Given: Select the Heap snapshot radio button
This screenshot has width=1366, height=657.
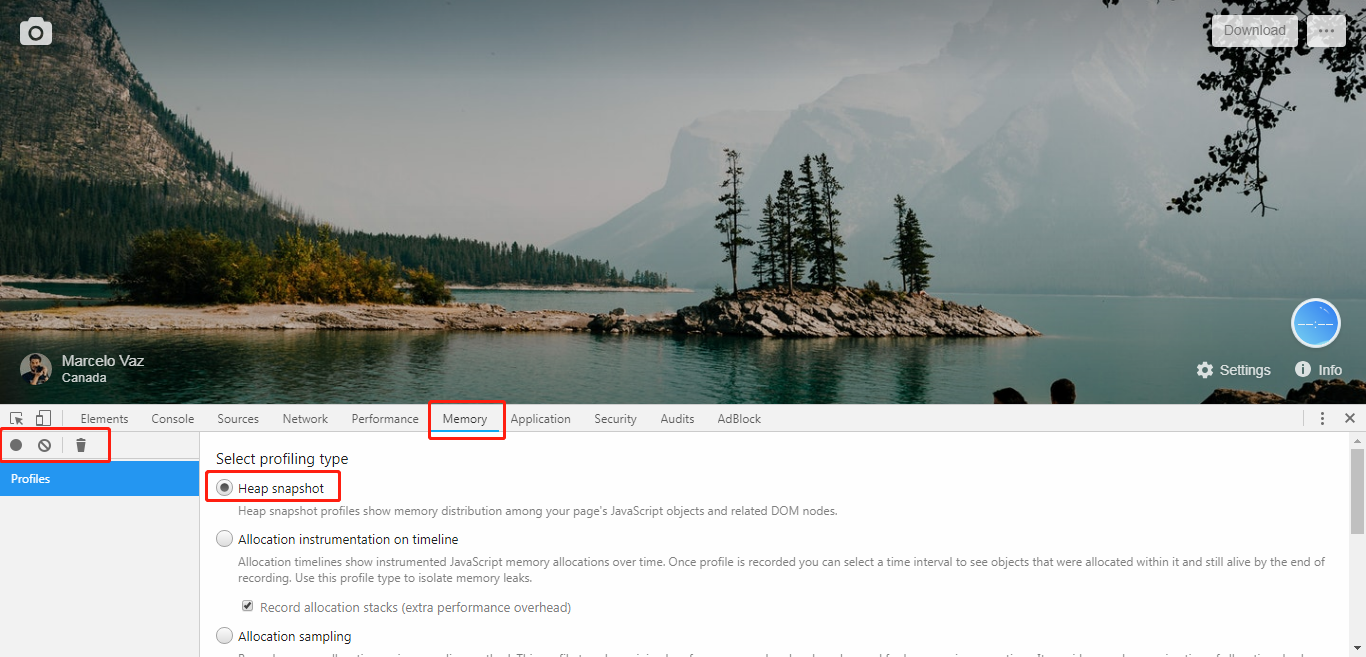Looking at the screenshot, I should pos(224,488).
